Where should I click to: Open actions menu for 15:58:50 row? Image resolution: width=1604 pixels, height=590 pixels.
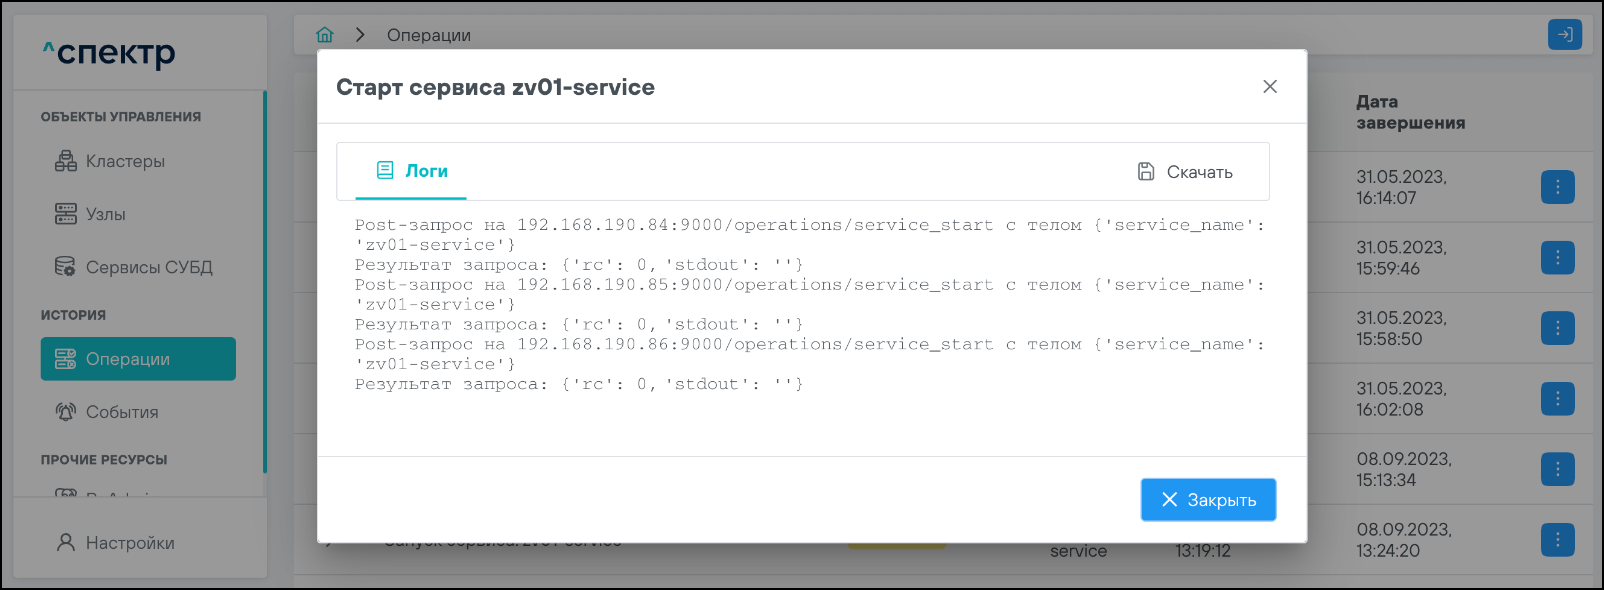click(x=1557, y=328)
